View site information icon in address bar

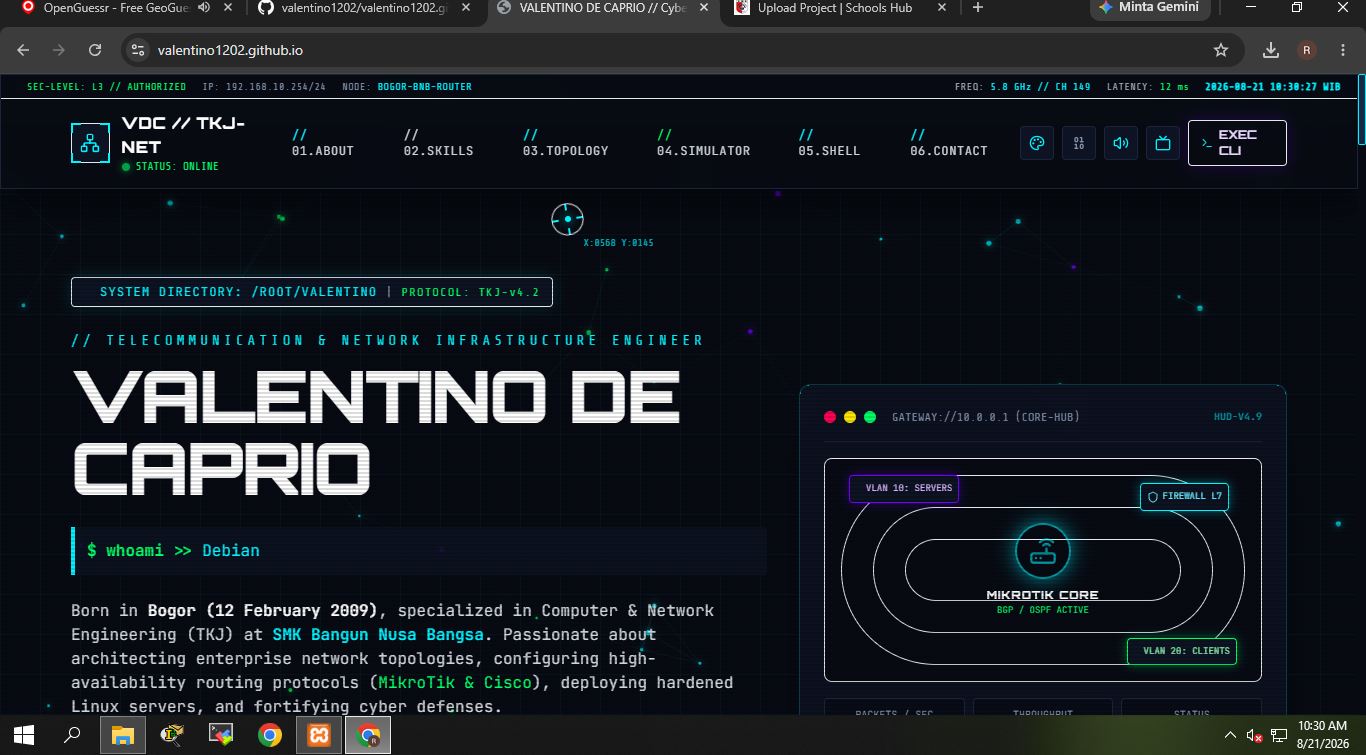click(138, 50)
